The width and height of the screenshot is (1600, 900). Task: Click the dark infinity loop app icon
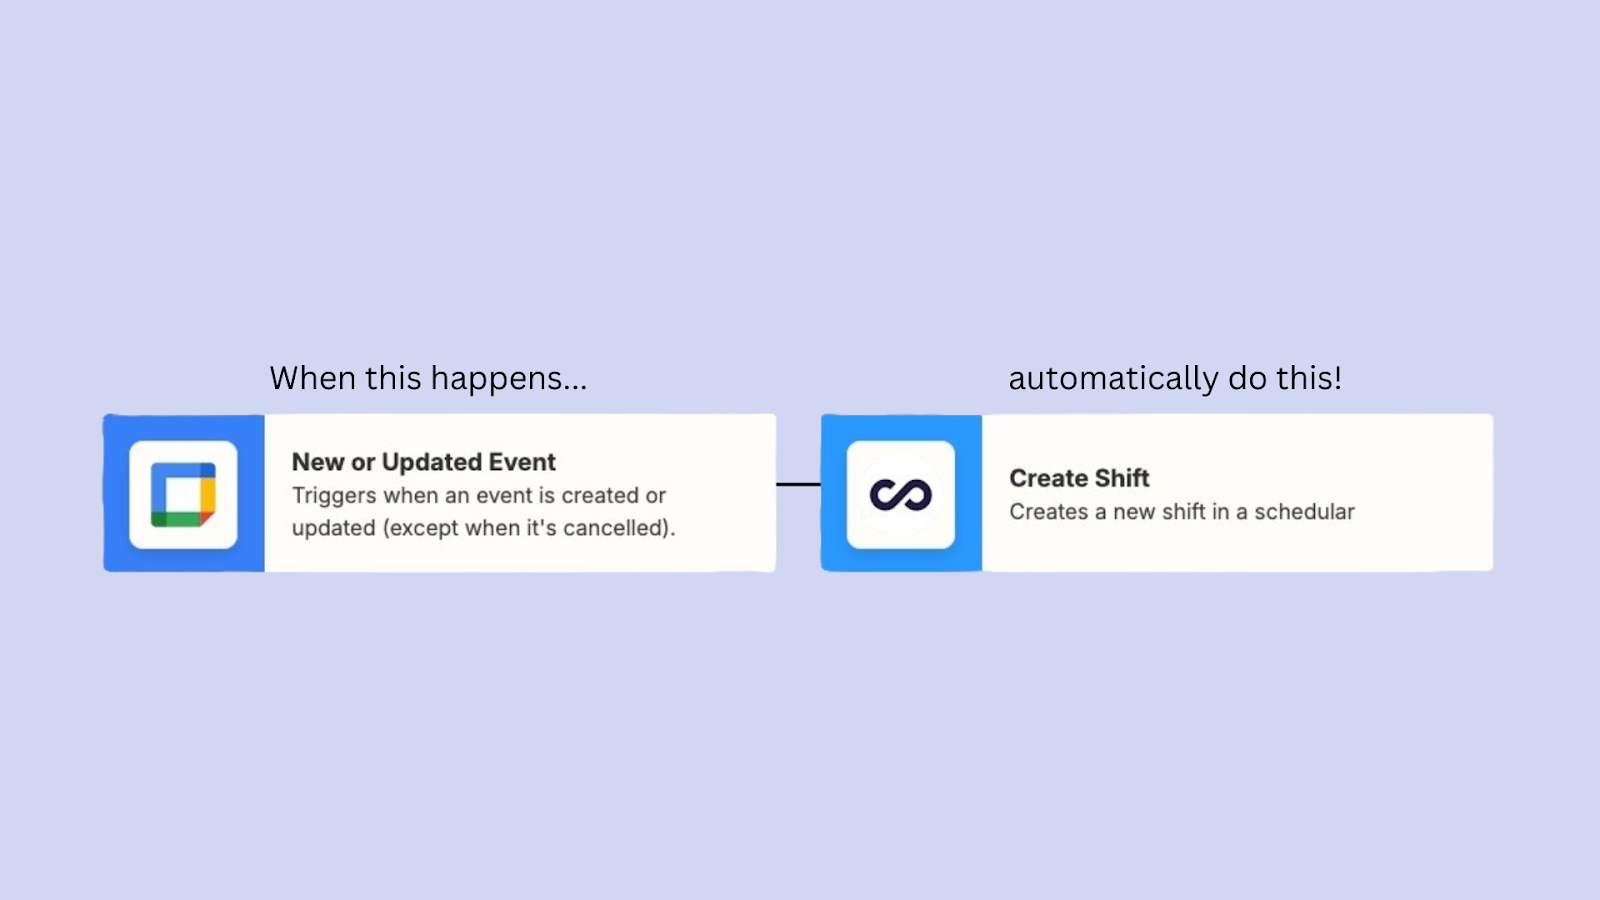pyautogui.click(x=901, y=494)
